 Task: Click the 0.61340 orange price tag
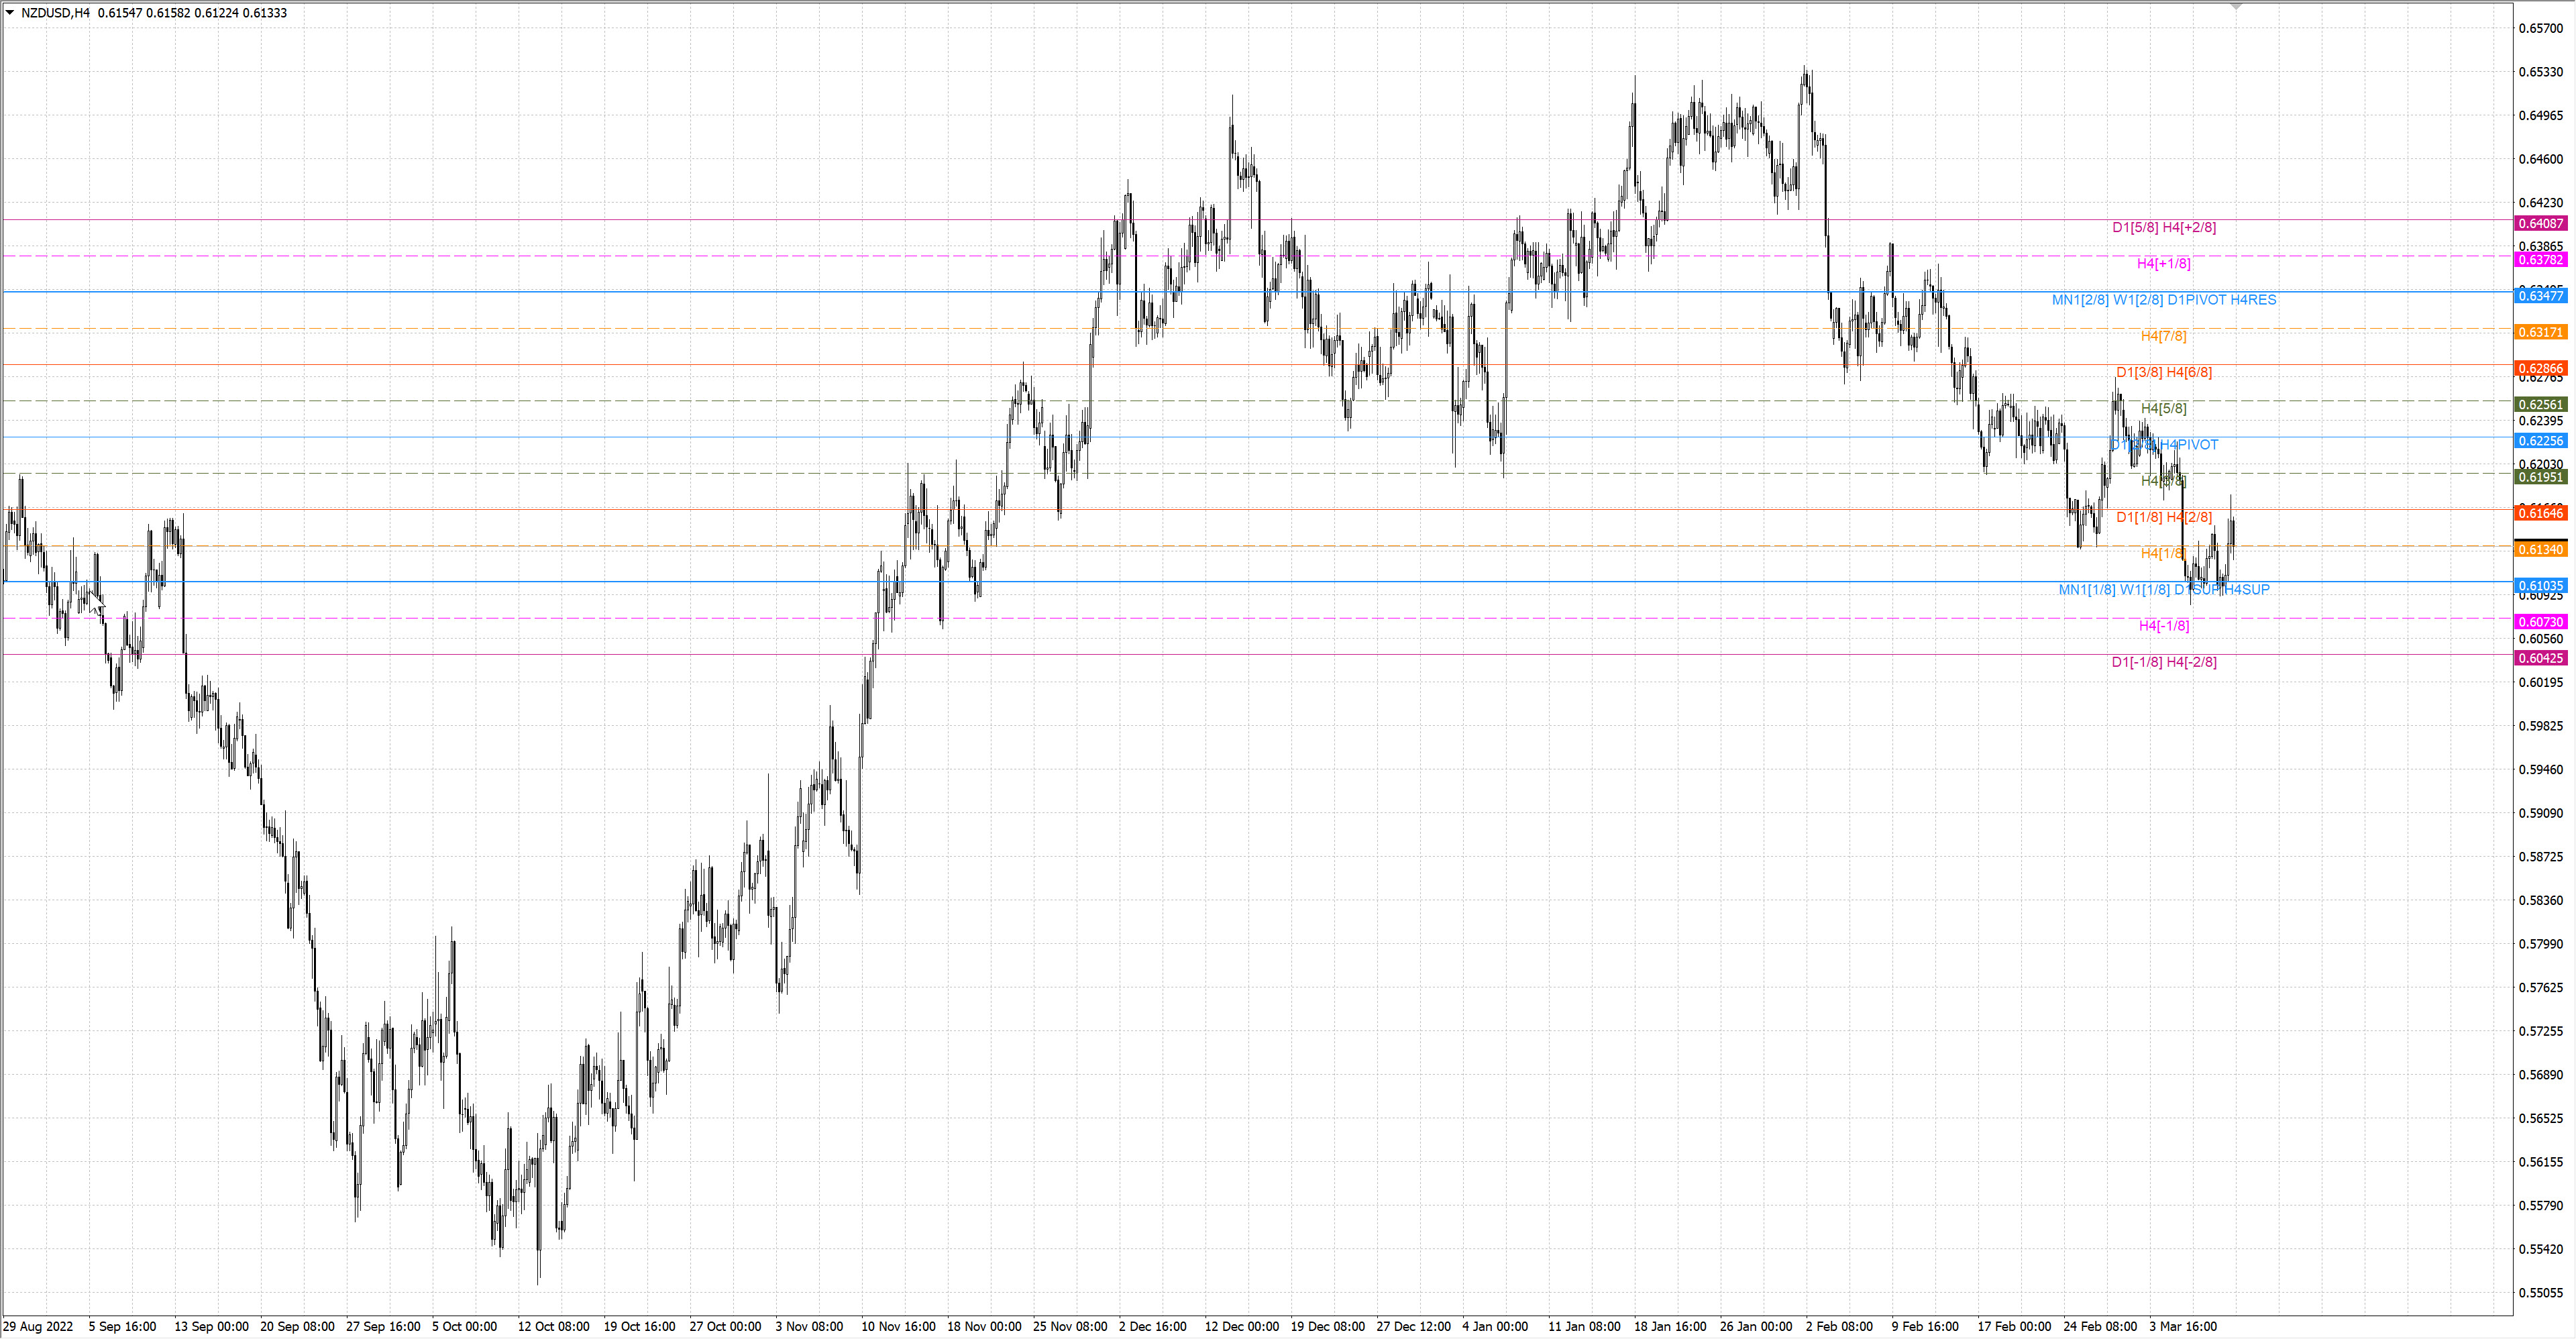click(x=2540, y=550)
